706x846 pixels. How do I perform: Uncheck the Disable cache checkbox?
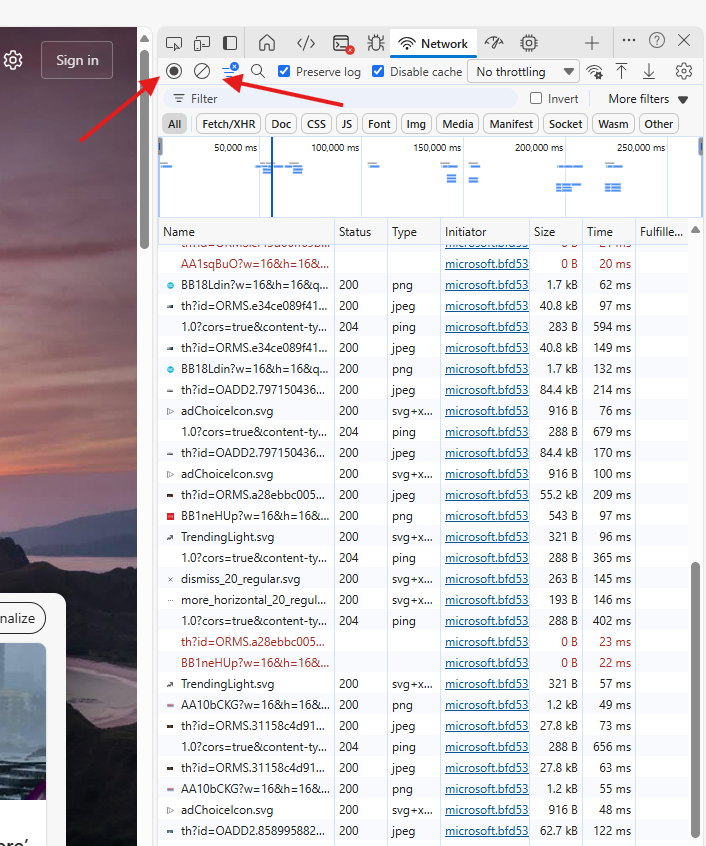click(x=378, y=71)
